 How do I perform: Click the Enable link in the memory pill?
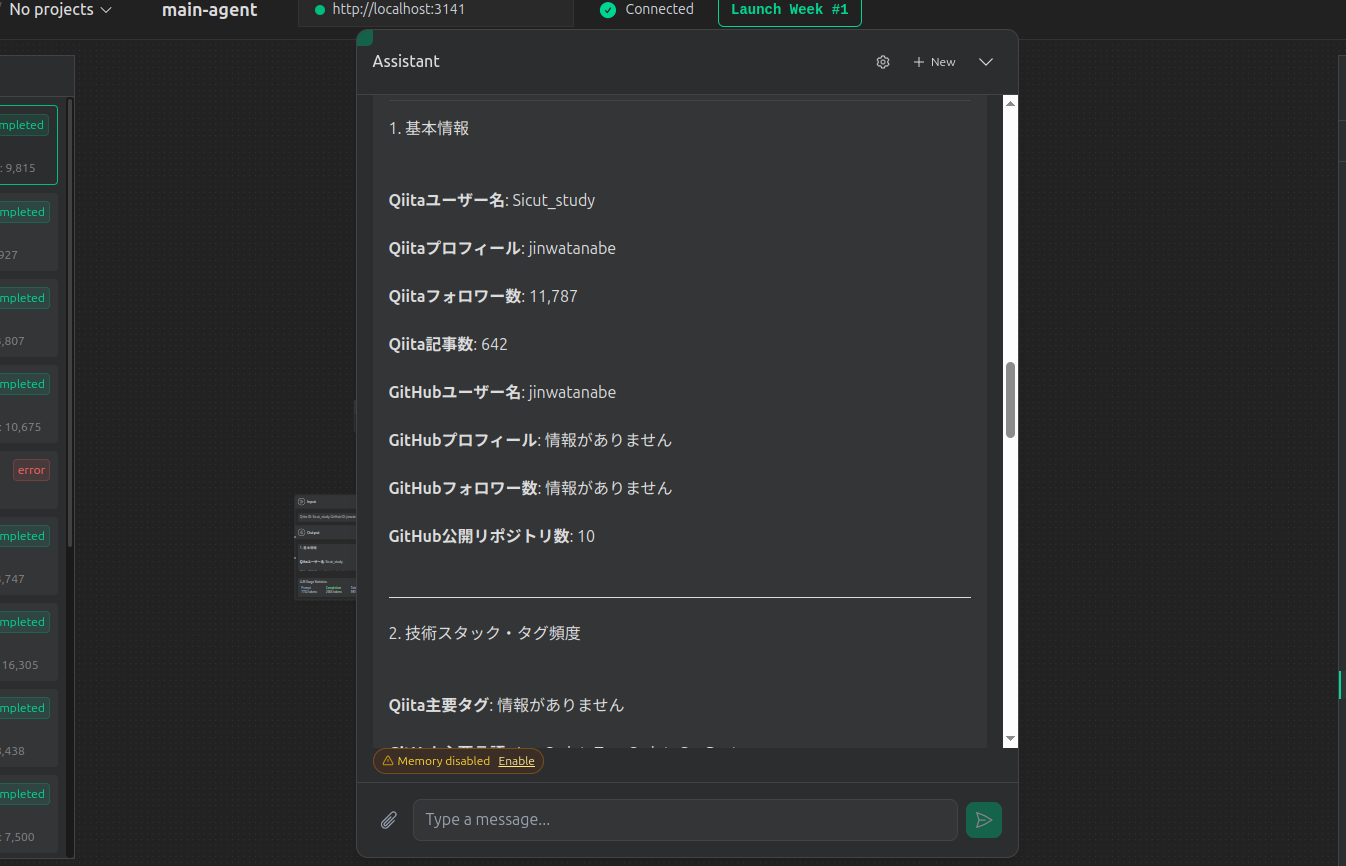click(516, 761)
